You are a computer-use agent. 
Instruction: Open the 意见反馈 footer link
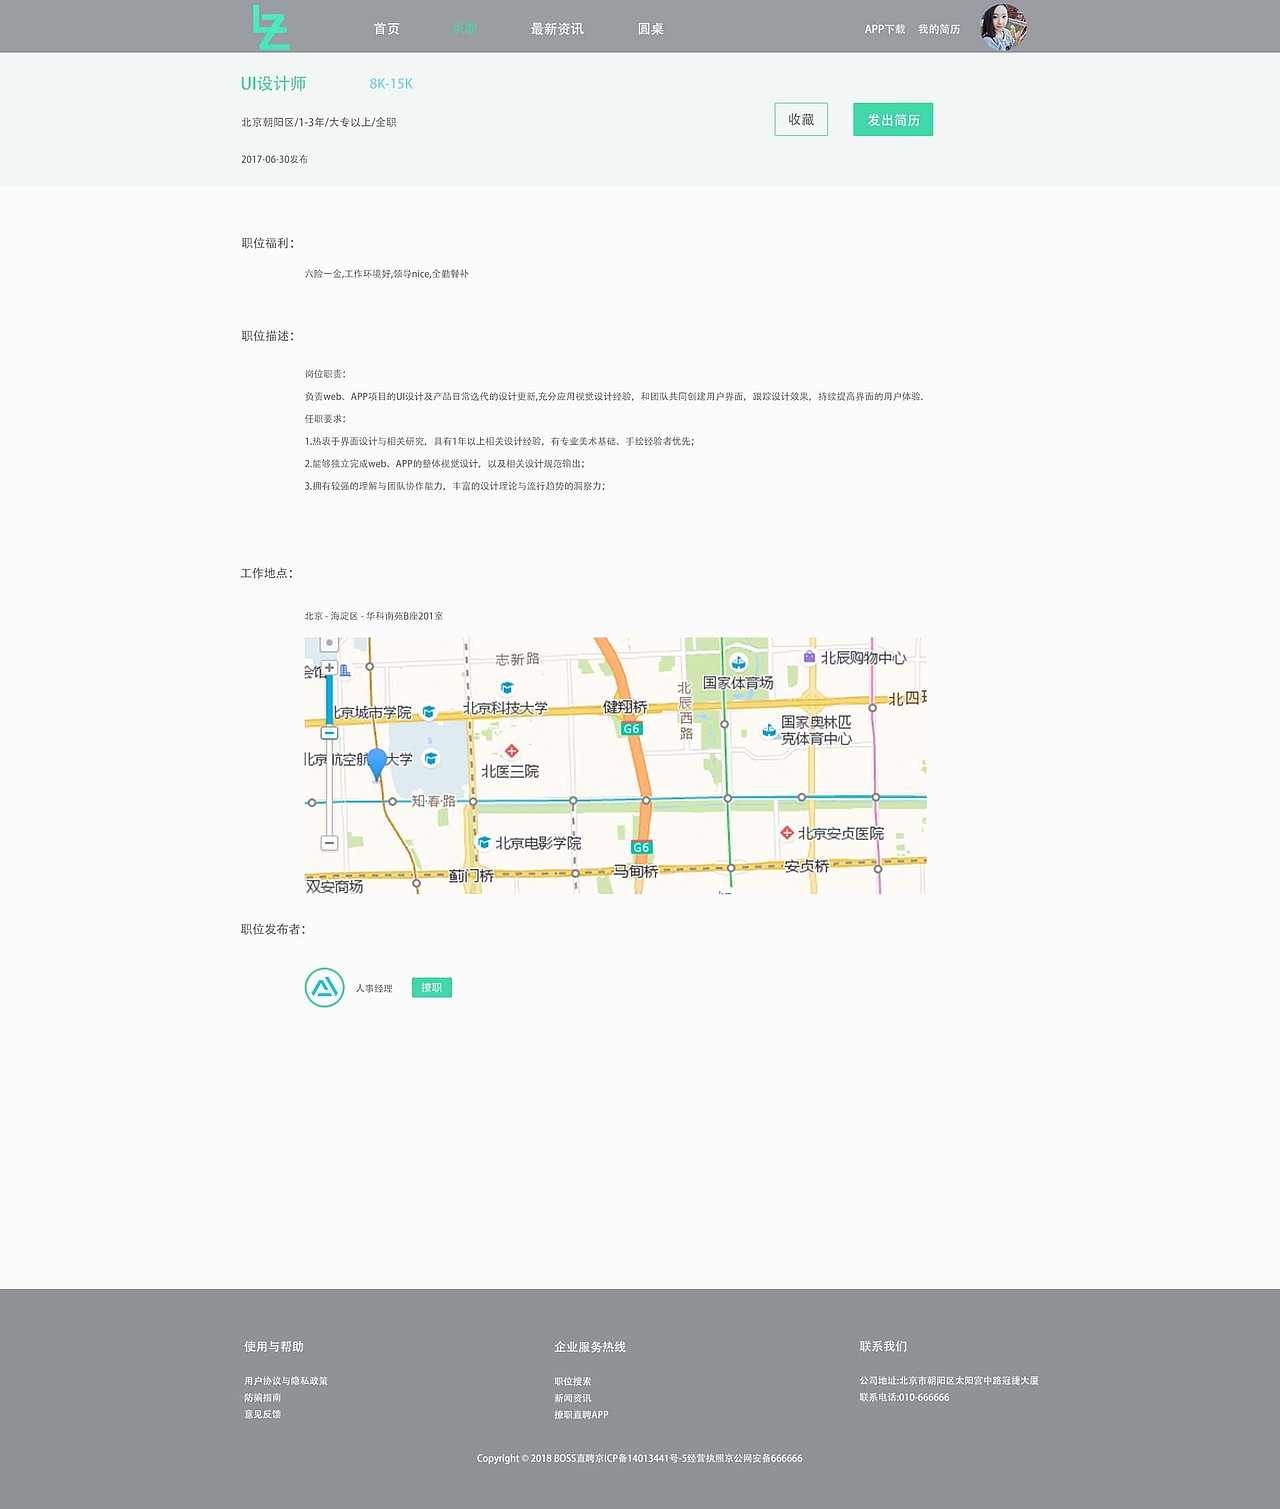[263, 1414]
